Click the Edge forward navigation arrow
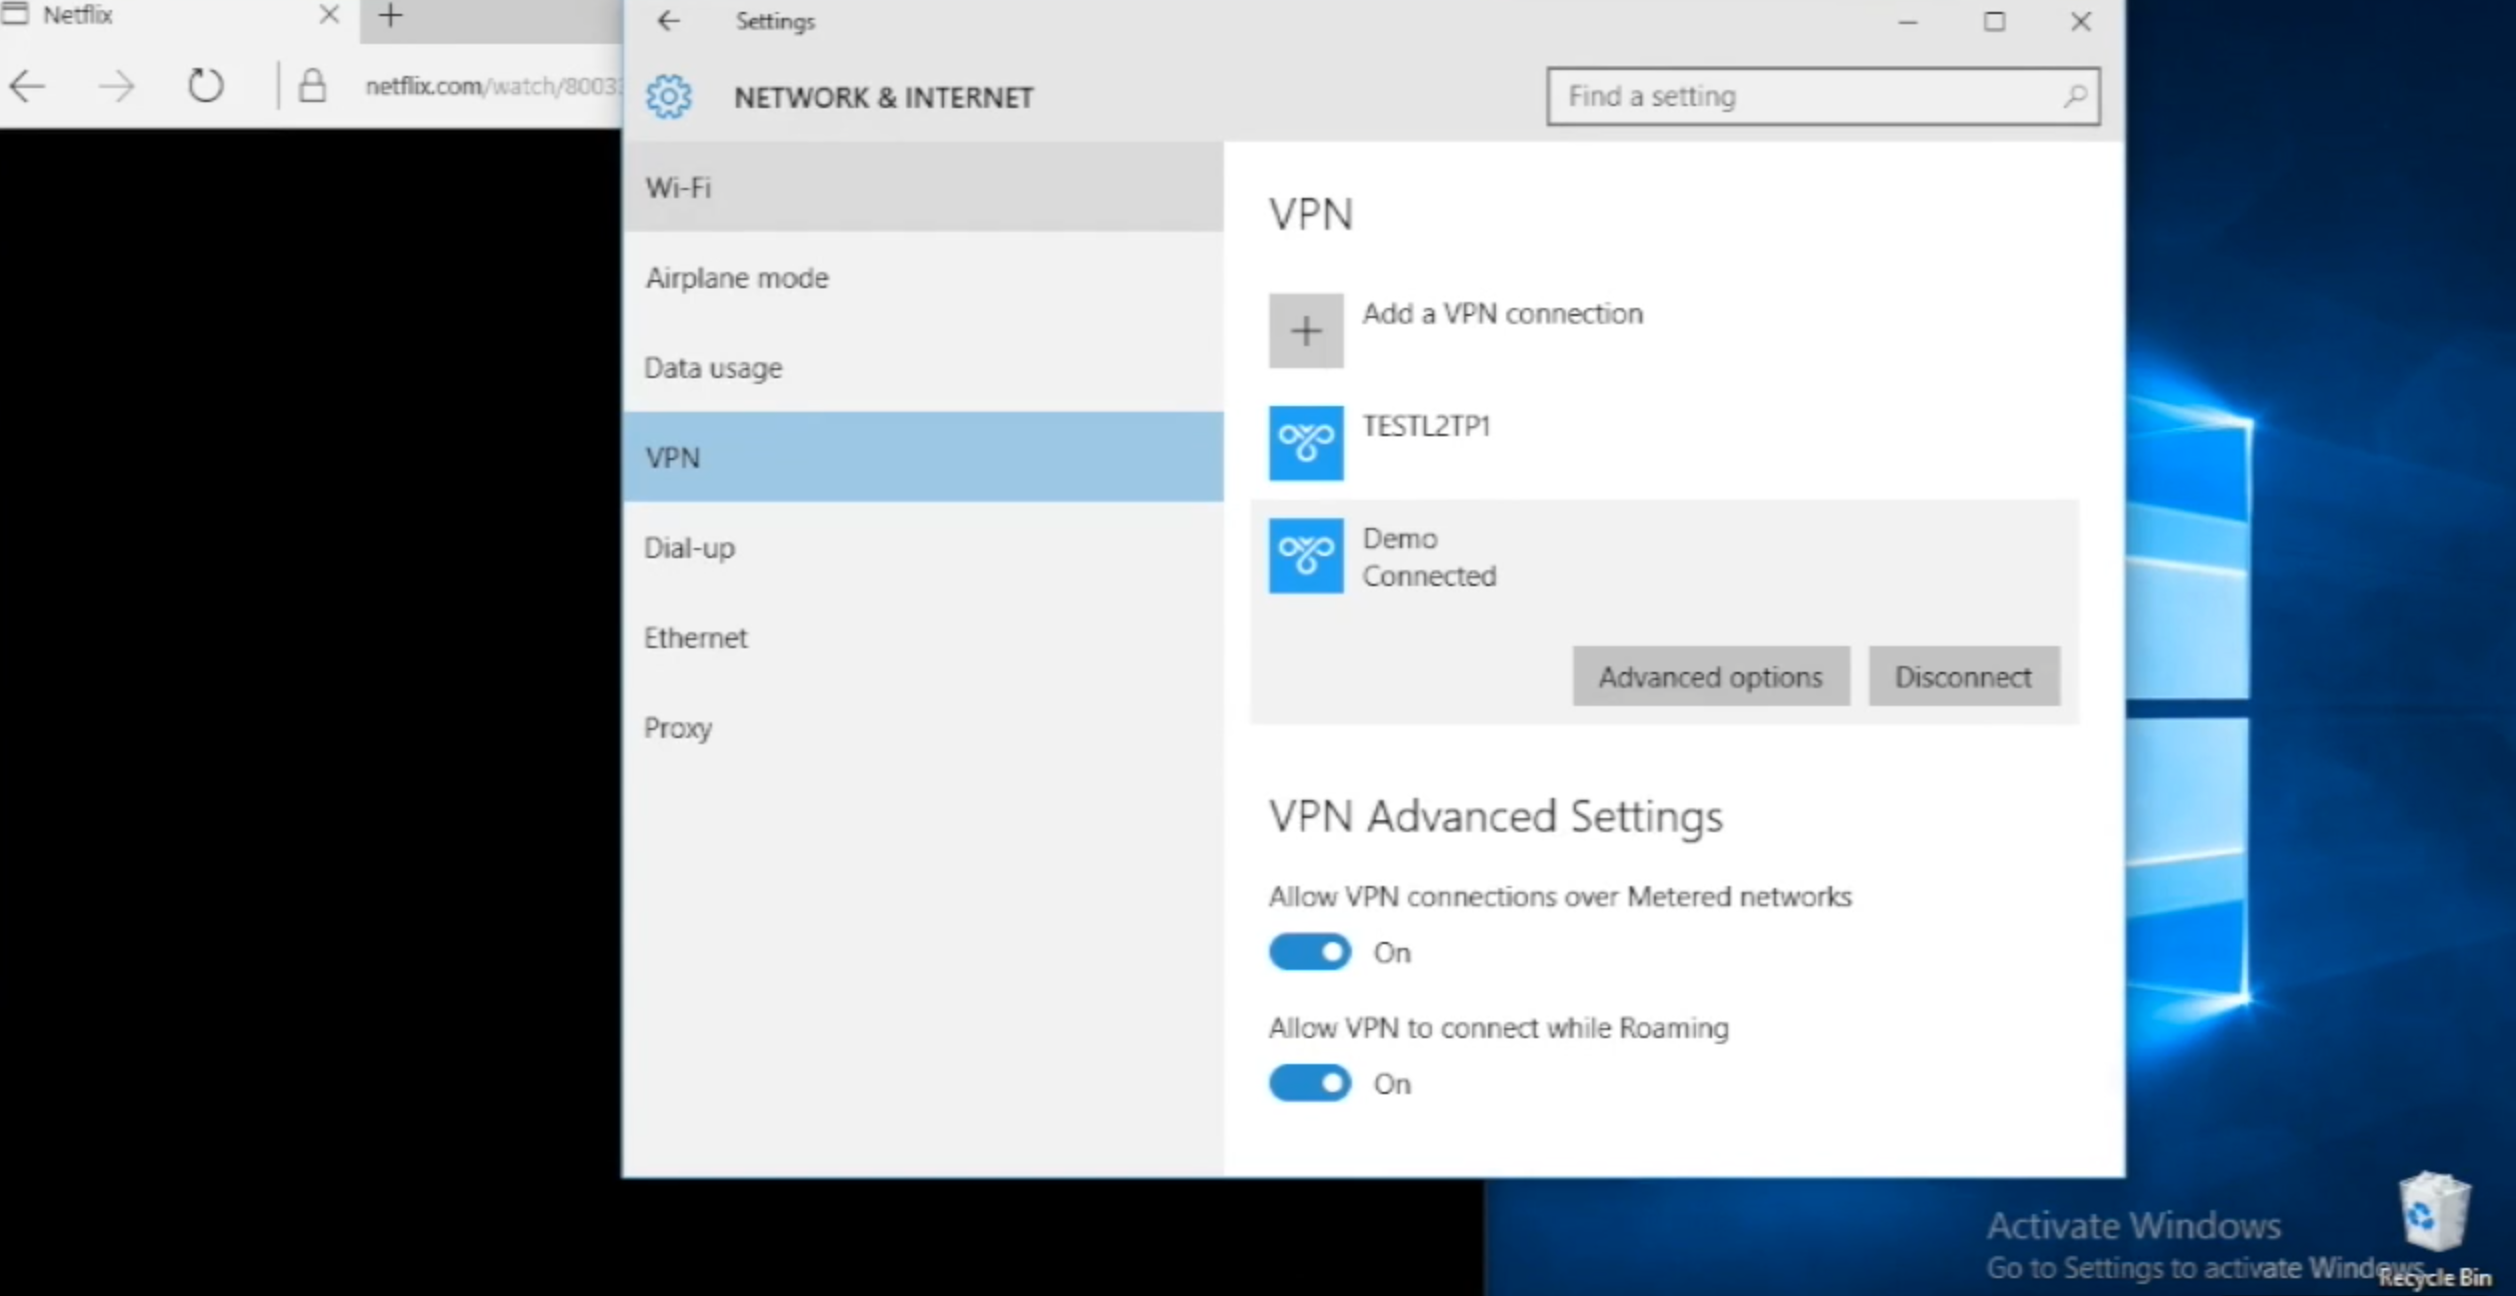 (117, 86)
